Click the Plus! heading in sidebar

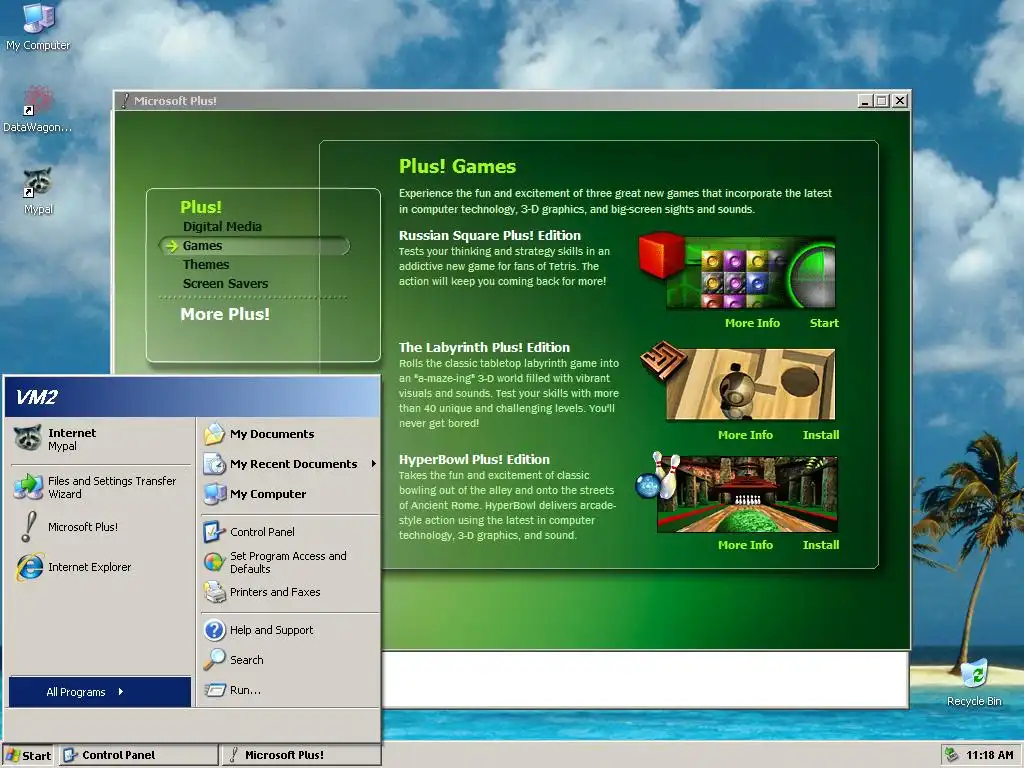(200, 207)
